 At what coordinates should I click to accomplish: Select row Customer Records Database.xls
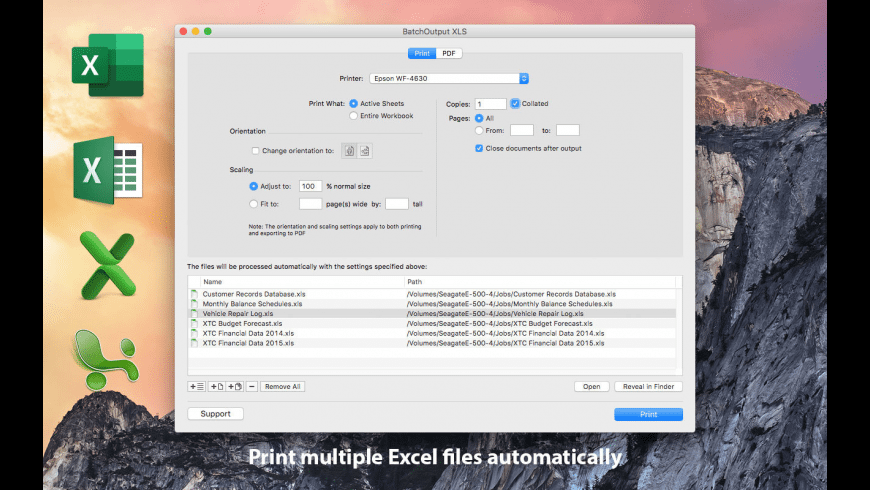[x=432, y=294]
